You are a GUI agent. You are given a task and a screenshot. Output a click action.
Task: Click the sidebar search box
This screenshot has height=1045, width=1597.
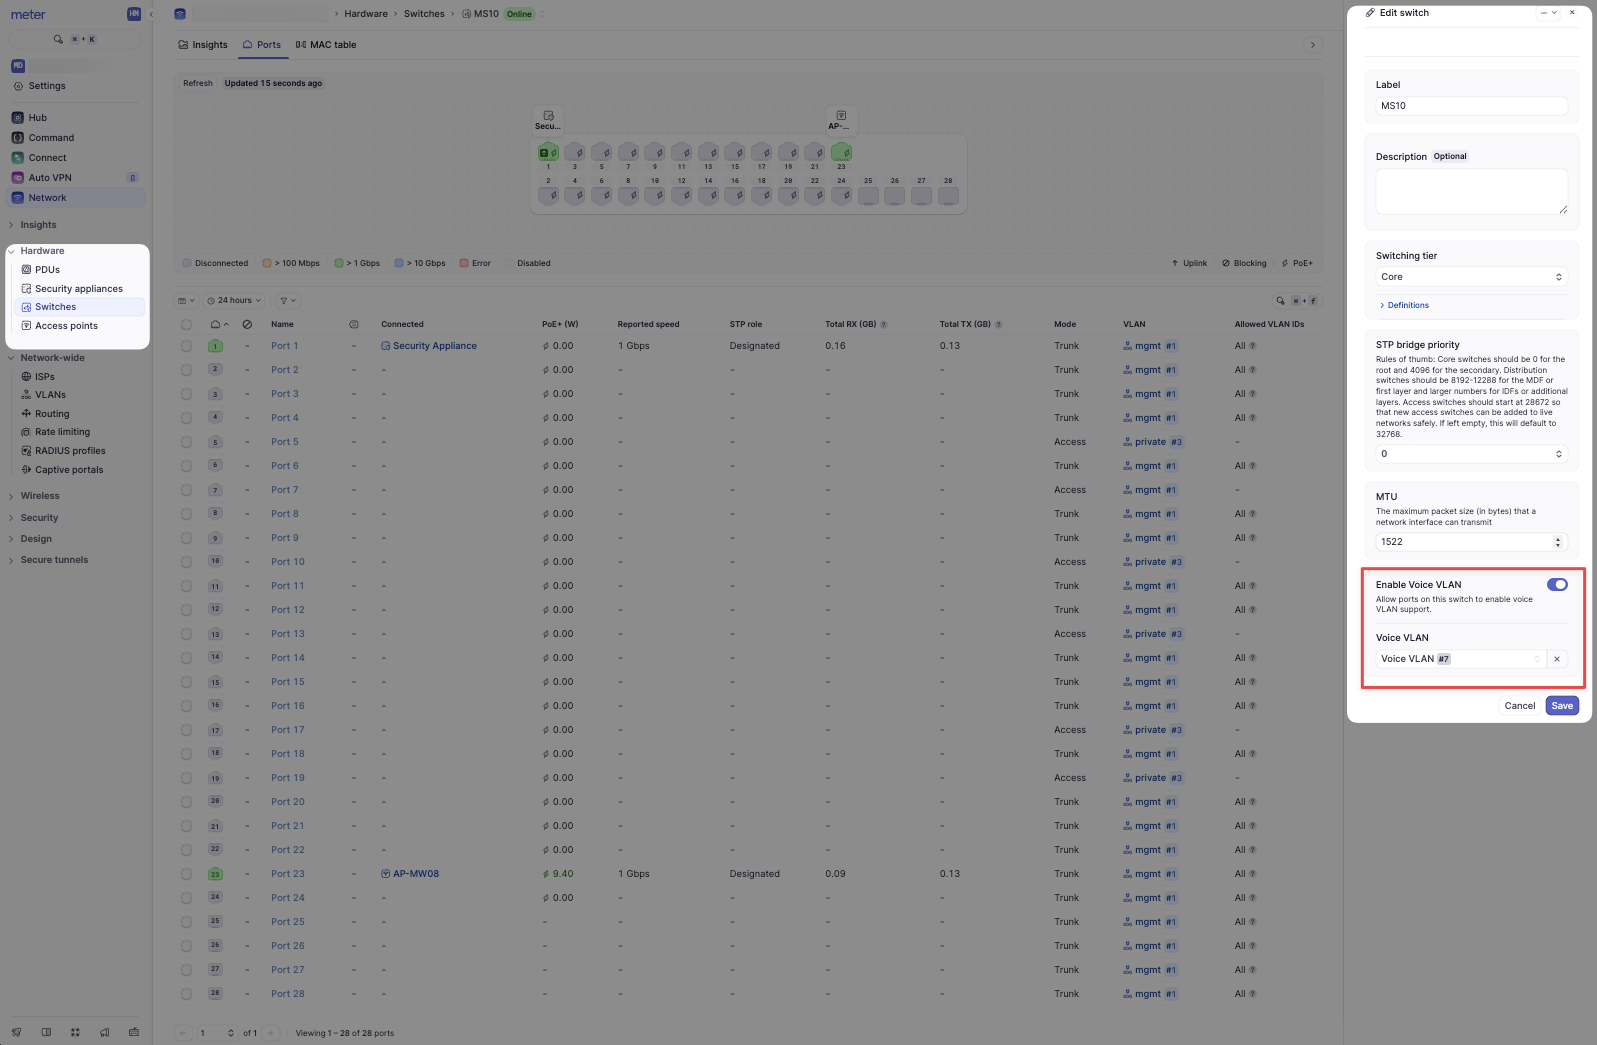tap(75, 39)
